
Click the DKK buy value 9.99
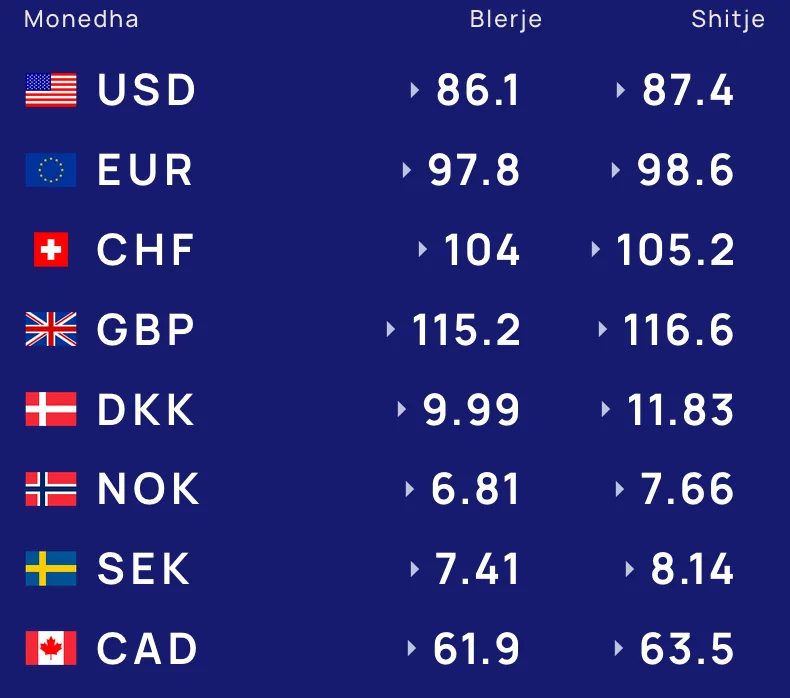tap(471, 409)
